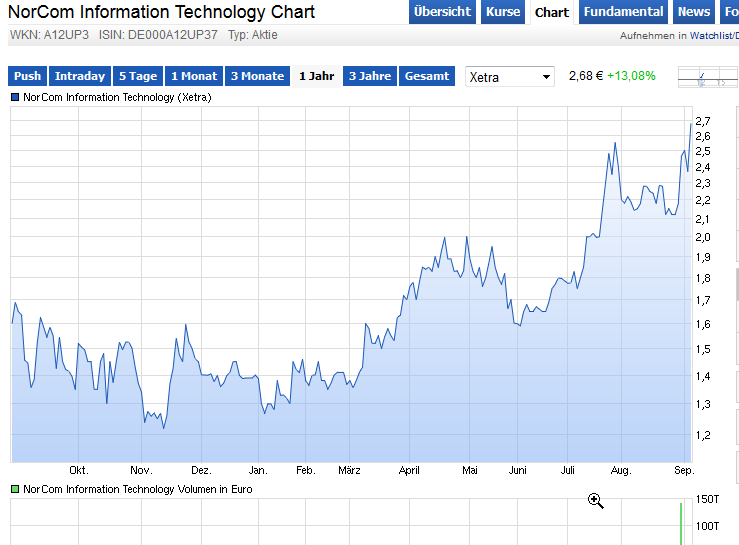Select the 5 Tage time range
Image resolution: width=739 pixels, height=545 pixels.
138,76
